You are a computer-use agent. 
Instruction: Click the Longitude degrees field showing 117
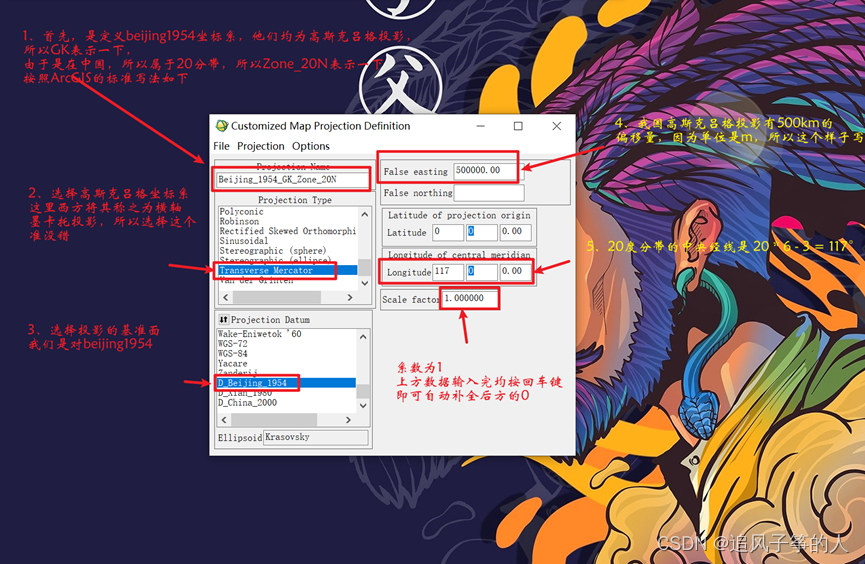click(448, 271)
